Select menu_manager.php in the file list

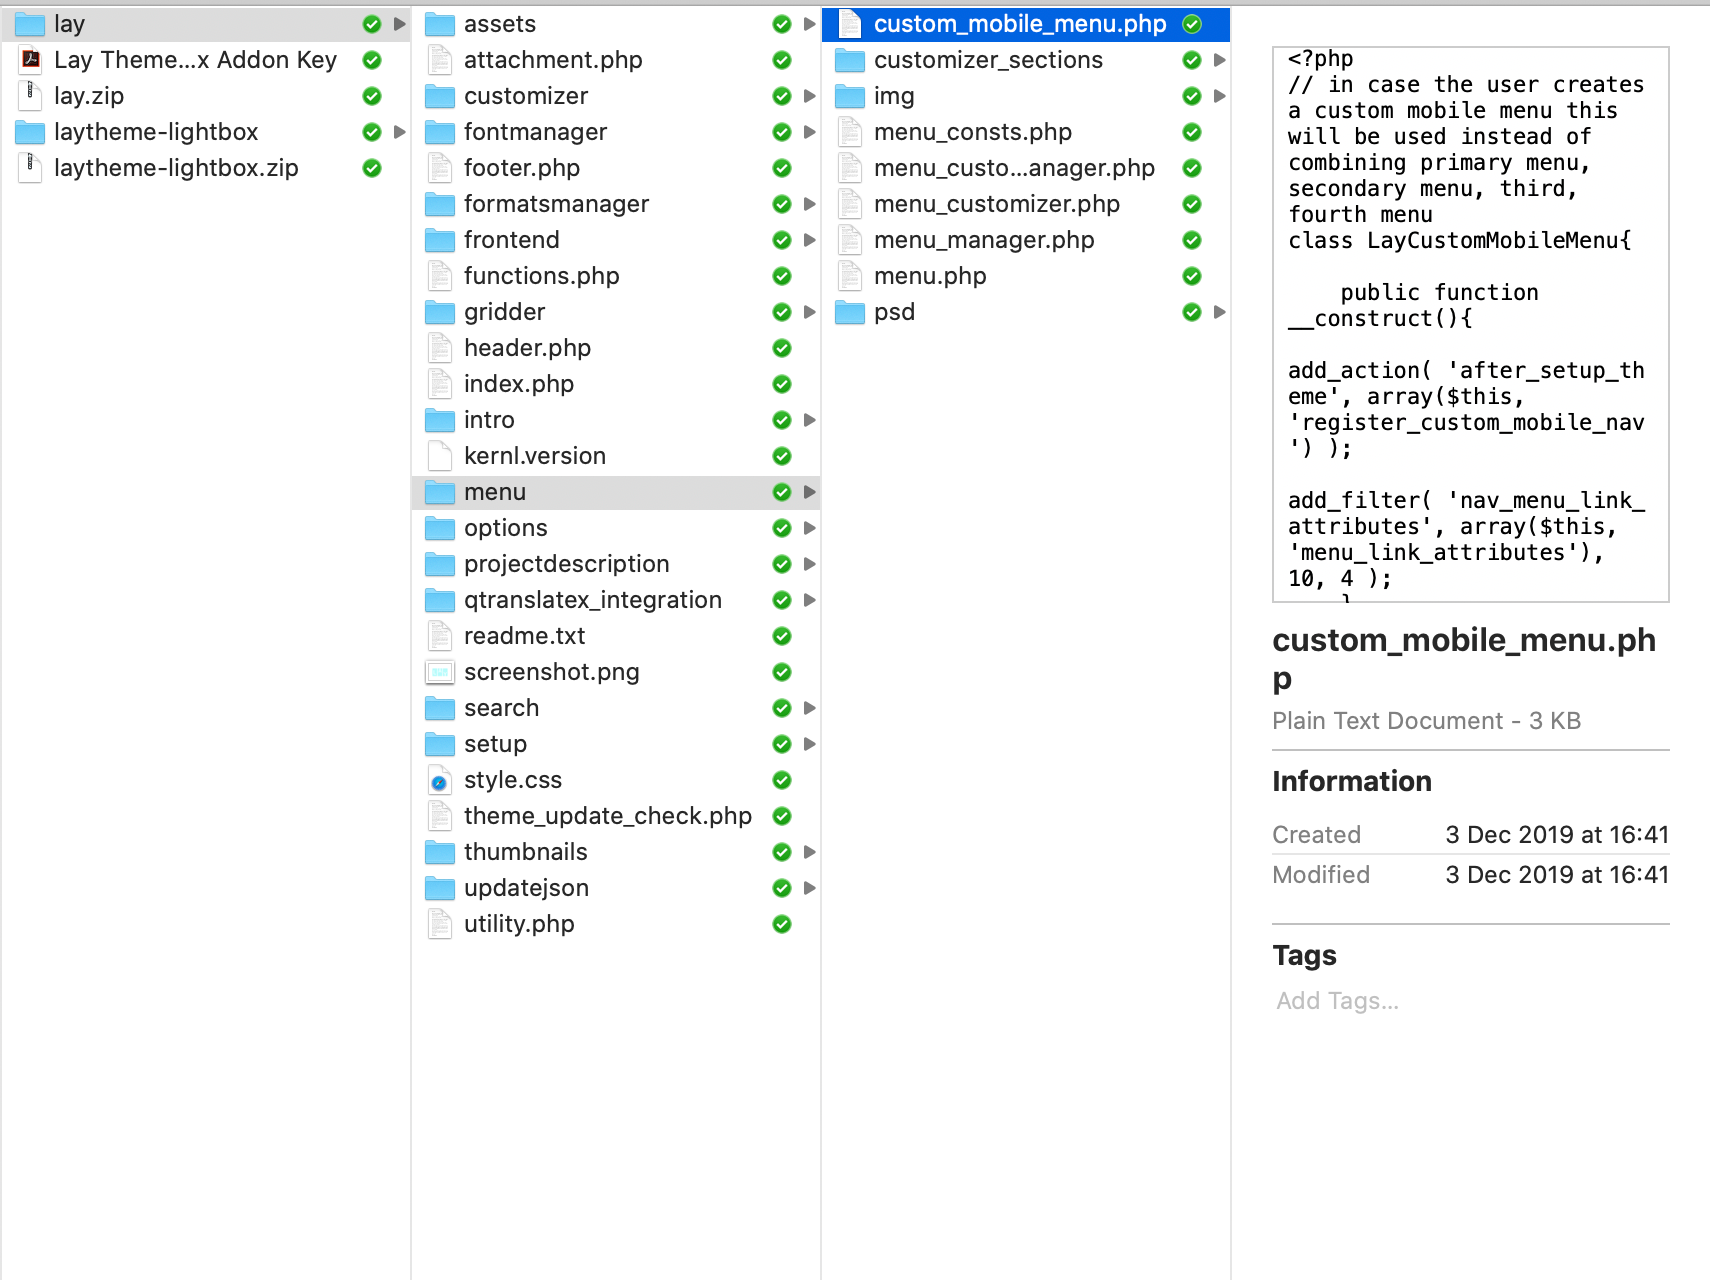click(983, 240)
